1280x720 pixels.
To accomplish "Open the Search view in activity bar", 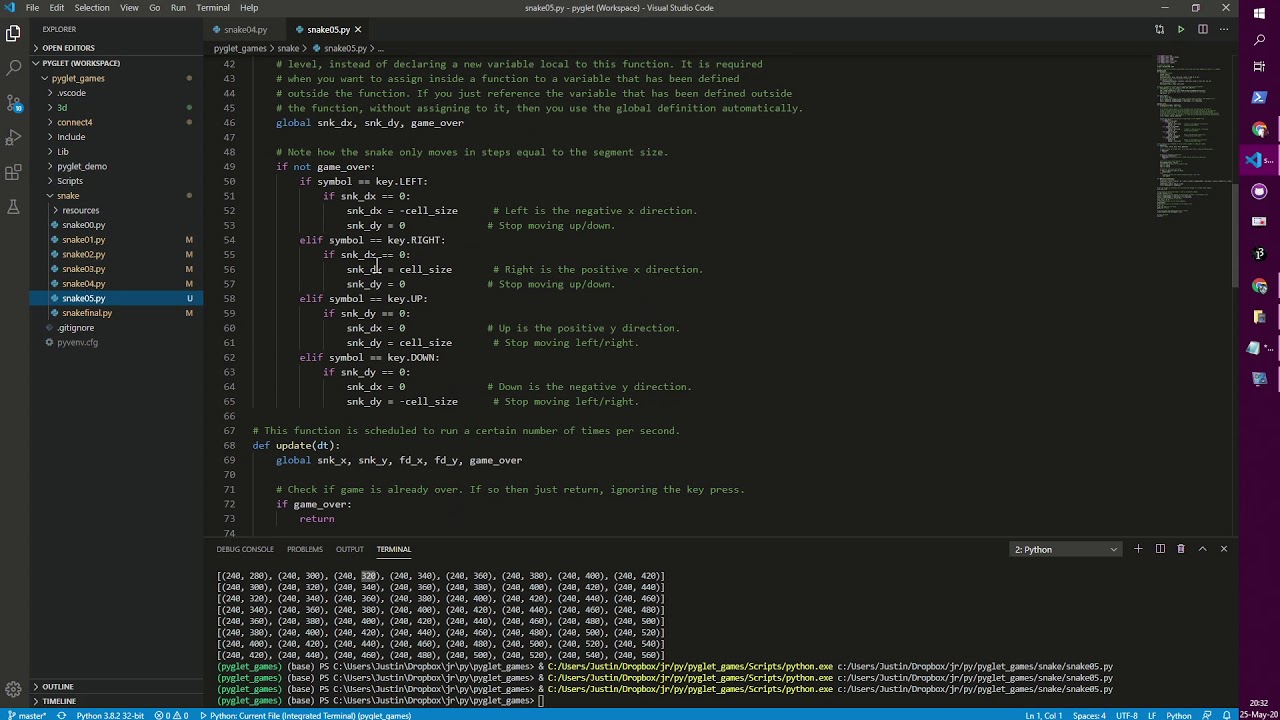I will tap(13, 68).
